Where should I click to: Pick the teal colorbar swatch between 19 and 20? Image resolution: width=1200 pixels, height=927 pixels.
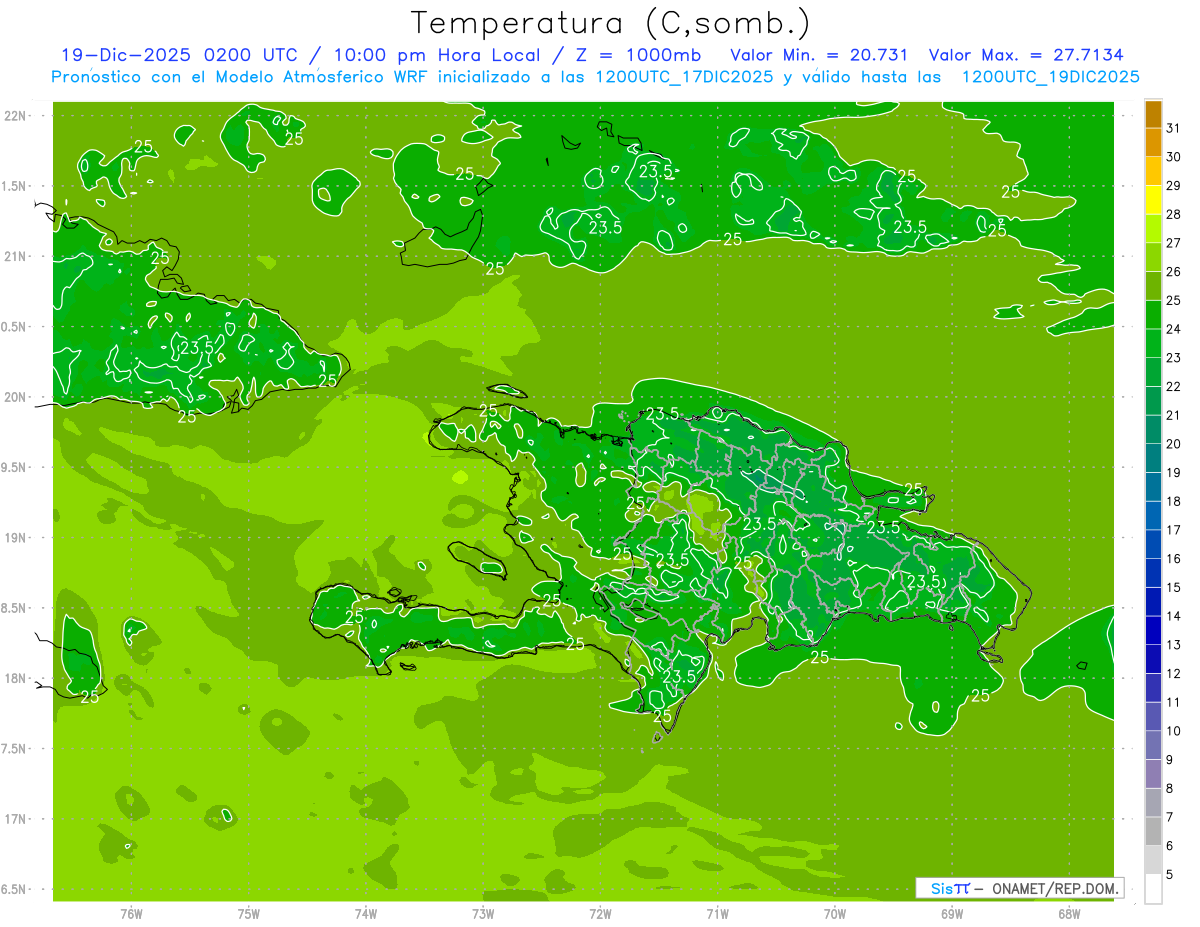[x=1153, y=458]
